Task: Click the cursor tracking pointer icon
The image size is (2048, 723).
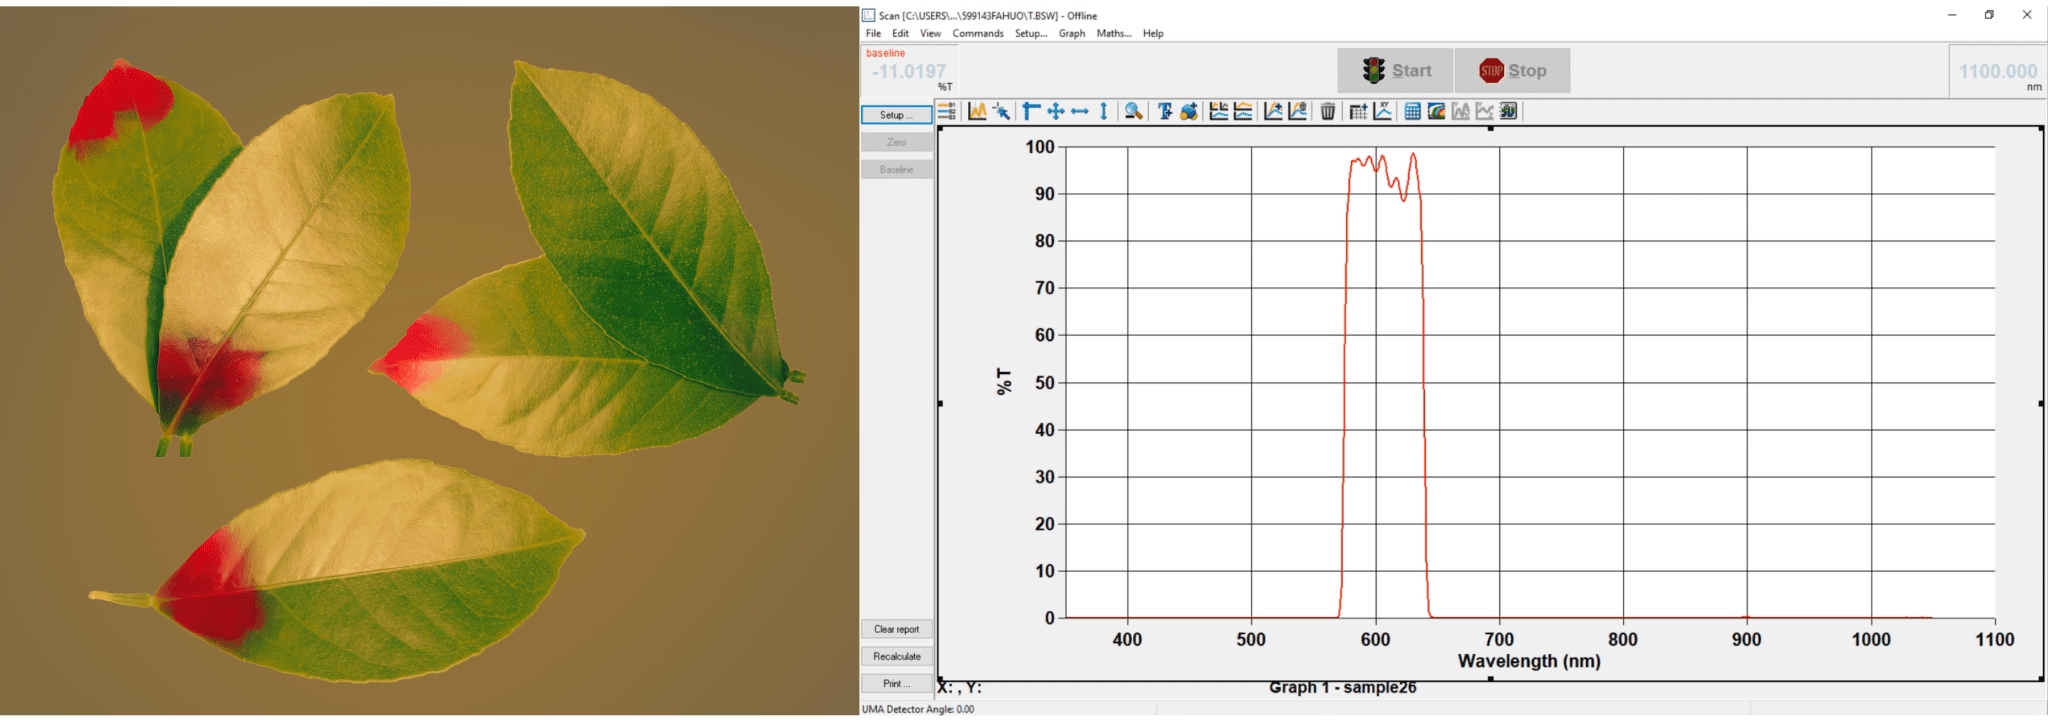Action: click(1001, 112)
